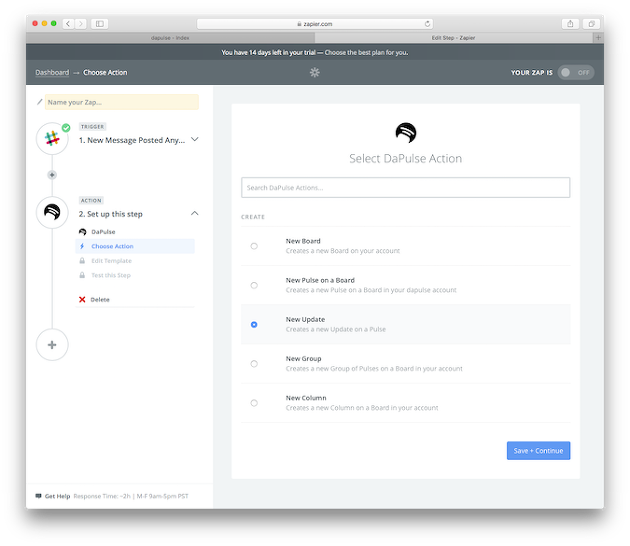Click the small DaPulse icon in the step list
Screen dimensions: 630x546
click(82, 232)
